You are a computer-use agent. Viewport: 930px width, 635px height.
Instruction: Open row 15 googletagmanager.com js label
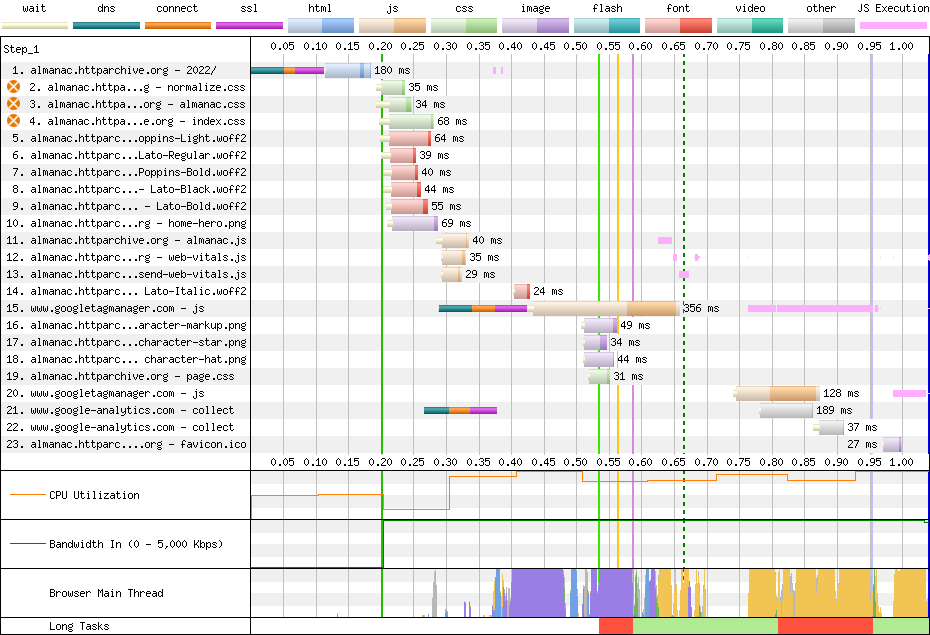(x=106, y=308)
